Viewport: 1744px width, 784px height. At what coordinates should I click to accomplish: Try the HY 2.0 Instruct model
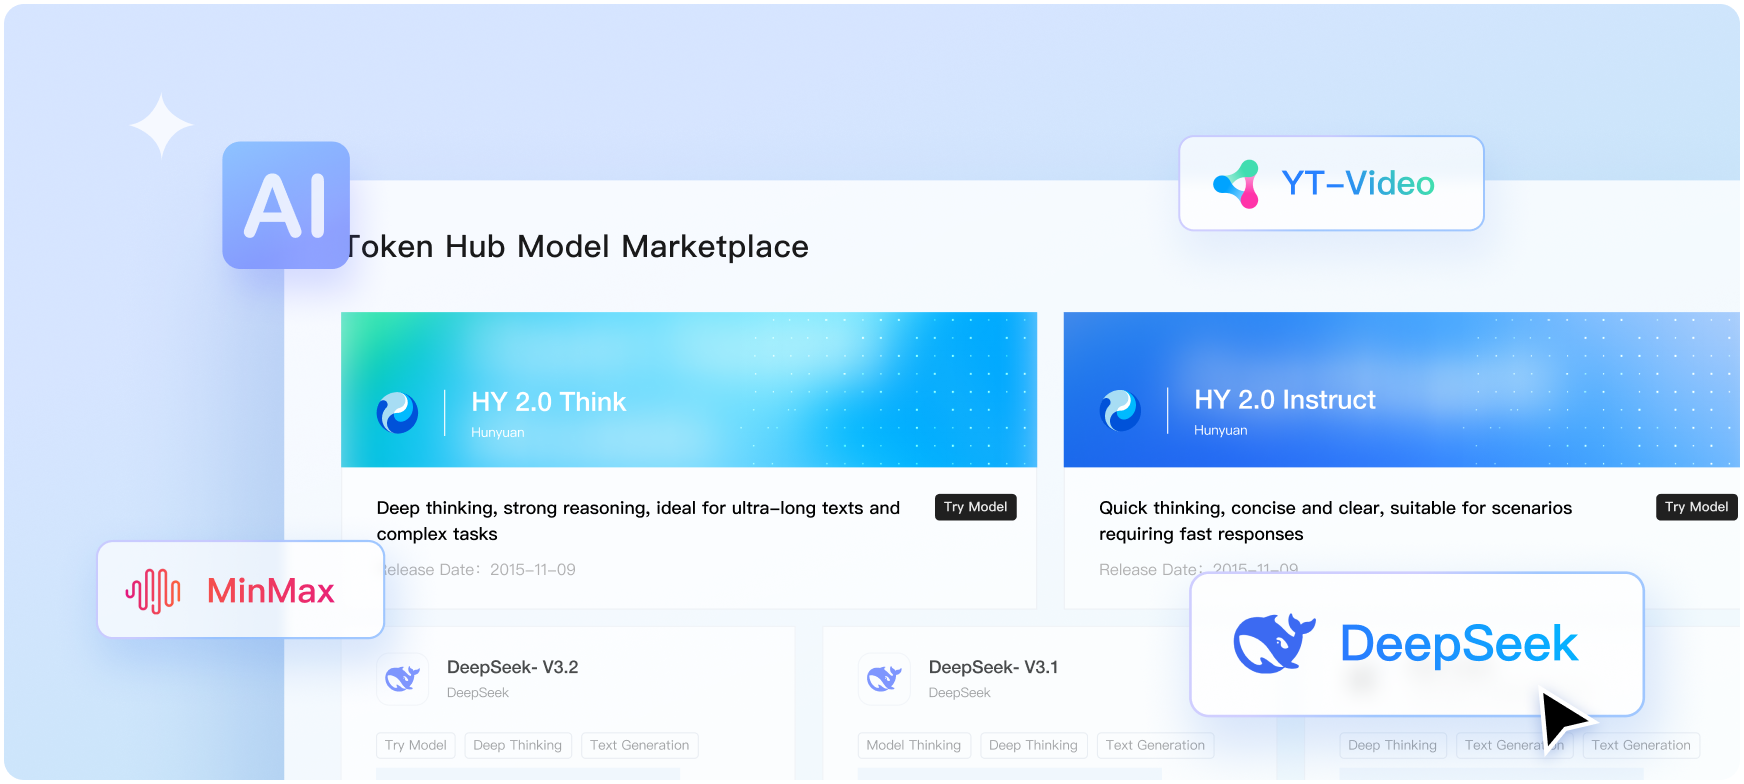click(1696, 507)
